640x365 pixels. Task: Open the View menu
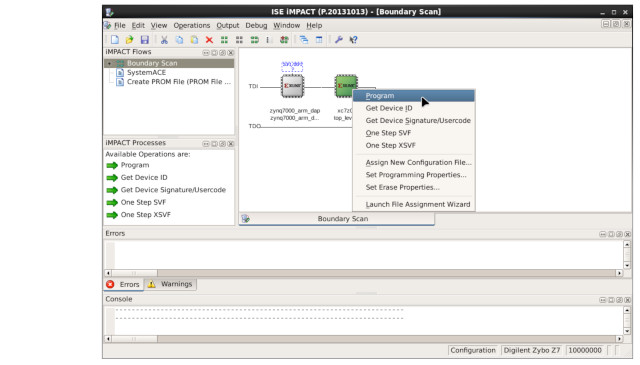pos(159,25)
